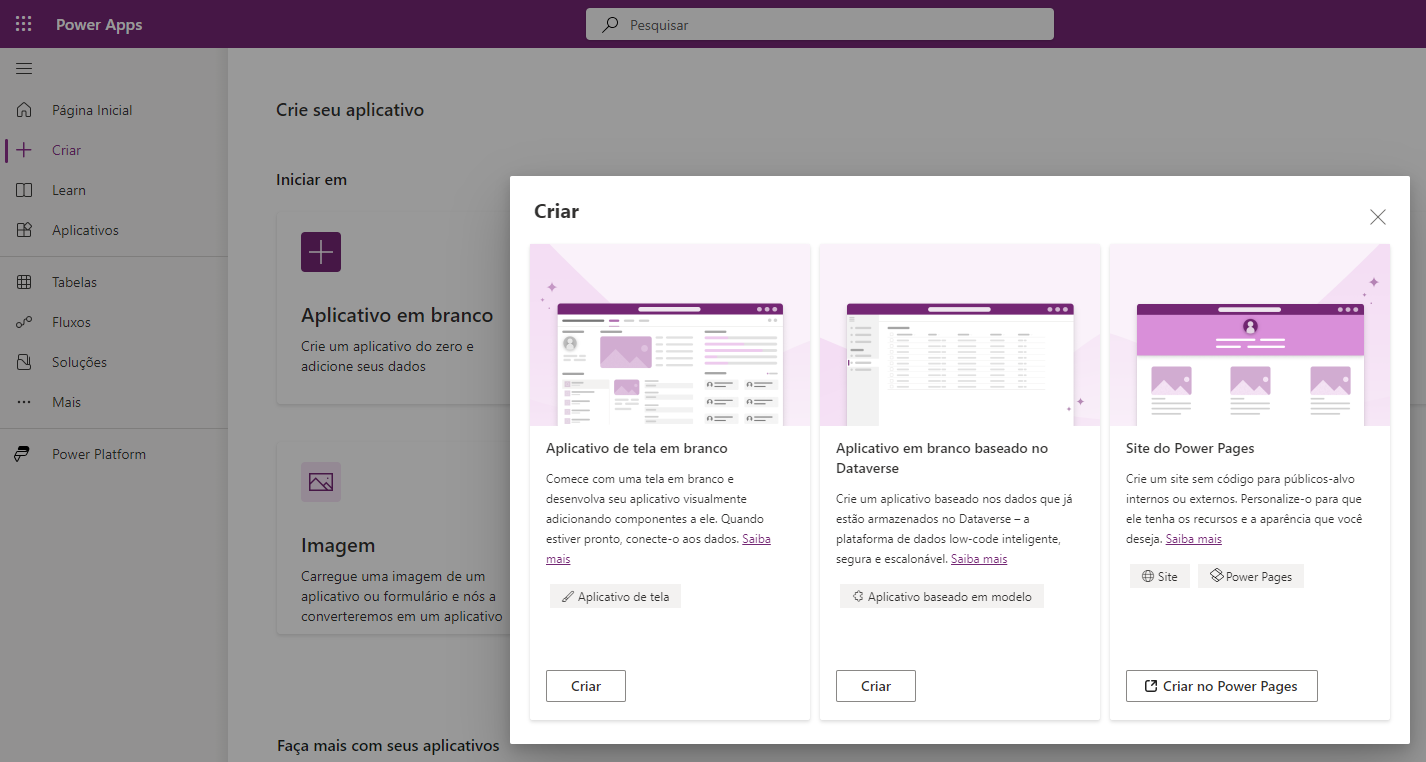Click the Imagem card title
This screenshot has width=1426, height=762.
pos(338,545)
